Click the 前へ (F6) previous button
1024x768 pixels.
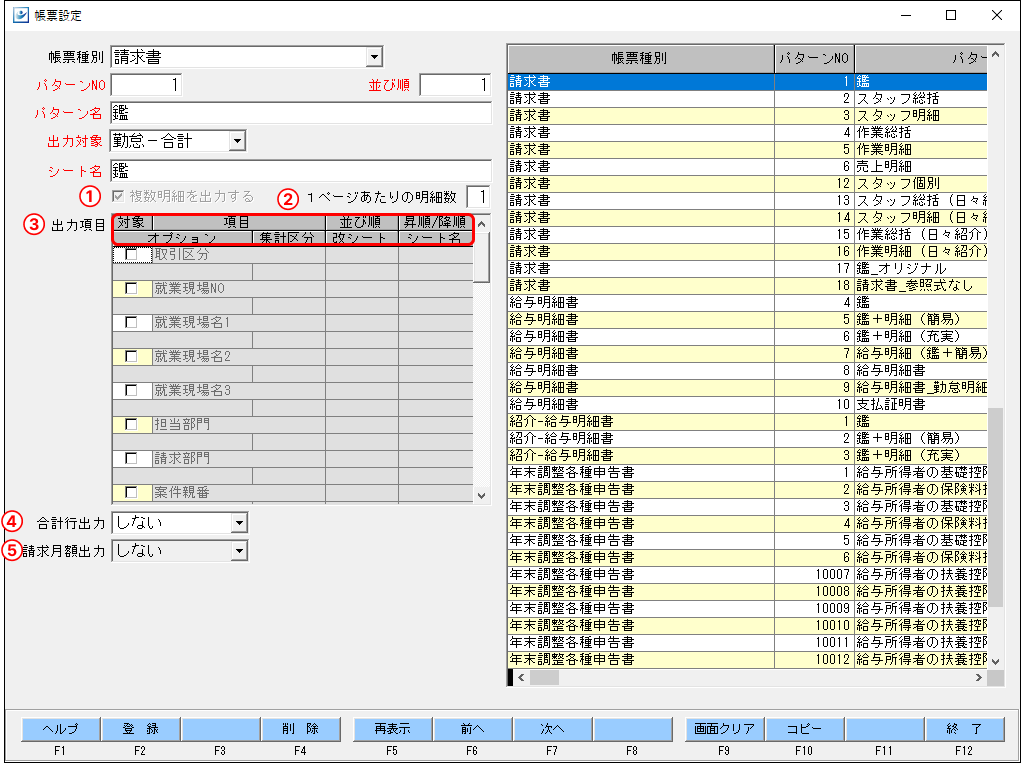[x=472, y=729]
